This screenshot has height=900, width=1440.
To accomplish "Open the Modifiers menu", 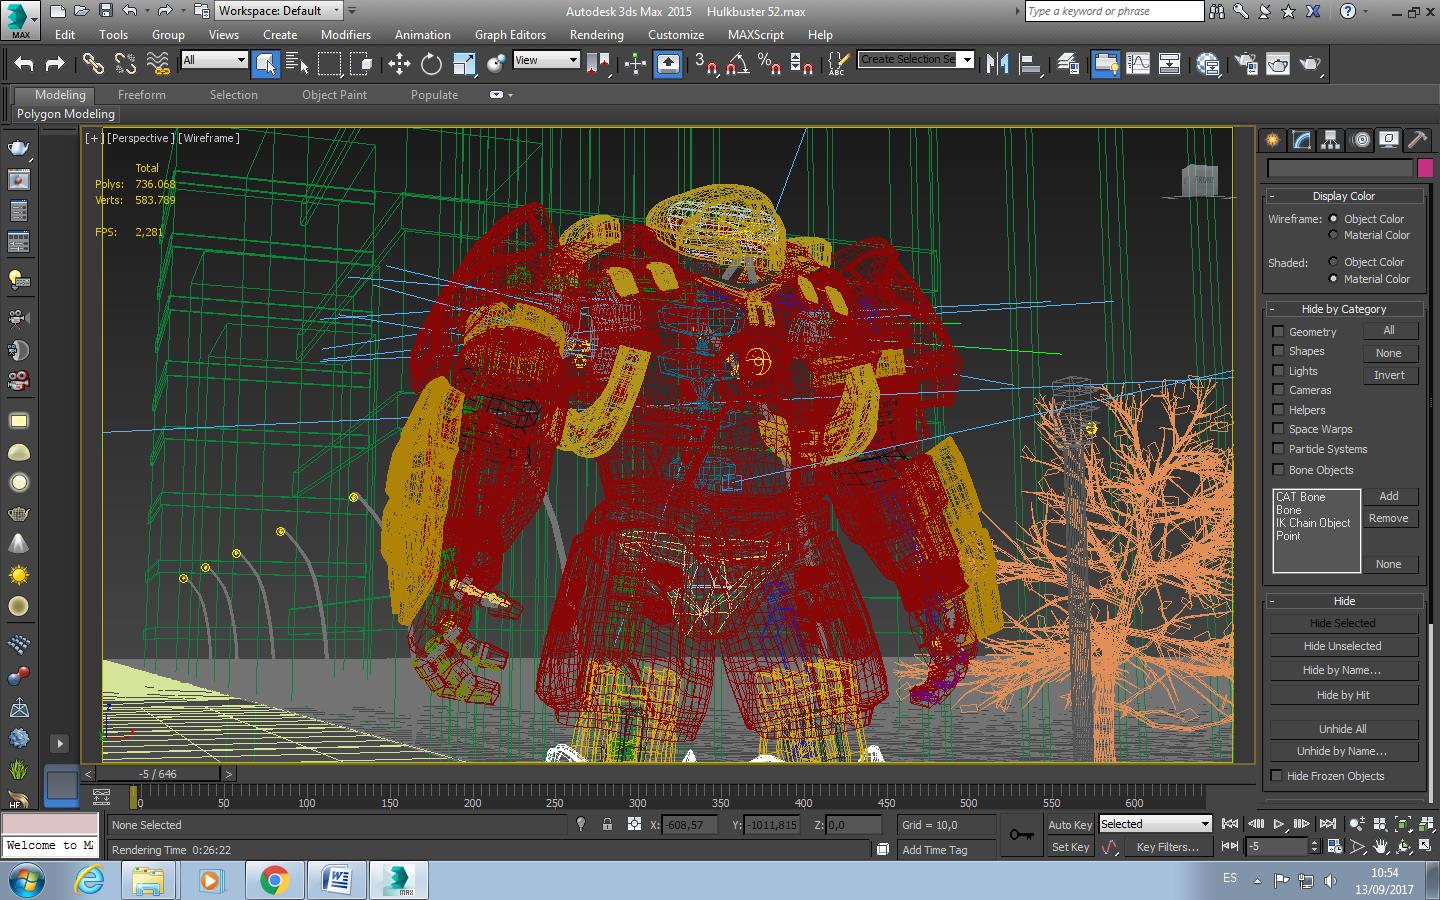I will tap(345, 34).
